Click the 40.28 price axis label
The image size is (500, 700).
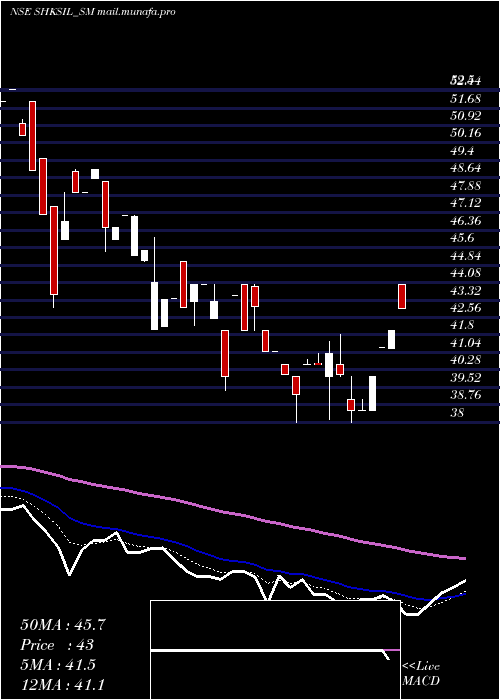(x=466, y=360)
